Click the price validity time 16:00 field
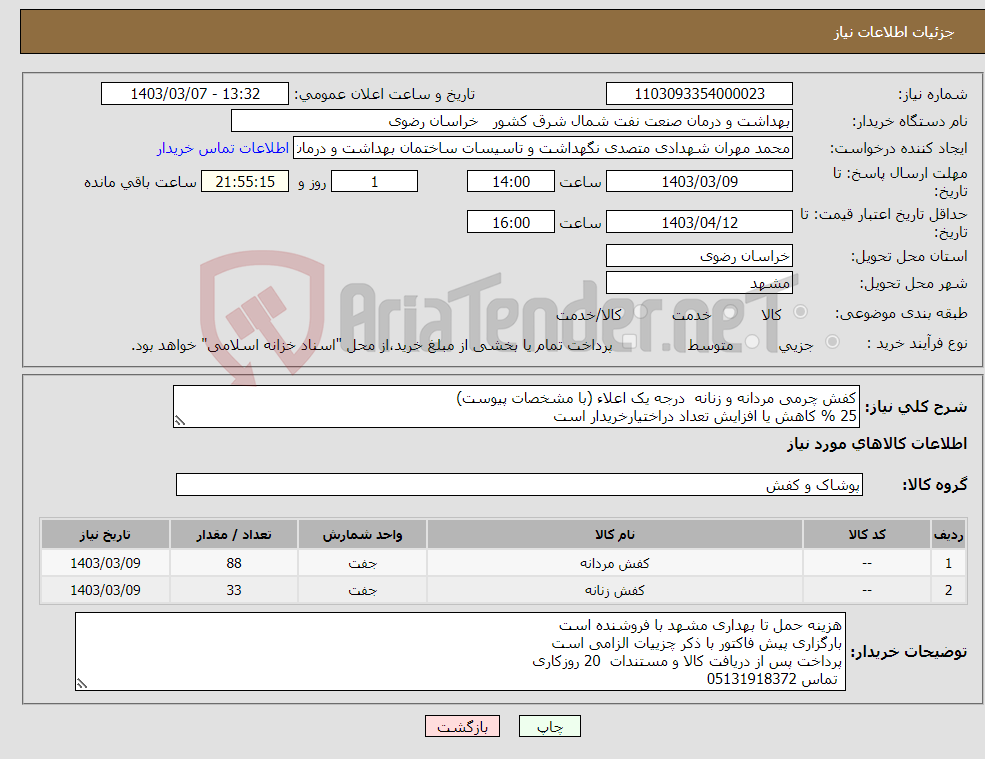Image resolution: width=985 pixels, height=759 pixels. (x=511, y=222)
